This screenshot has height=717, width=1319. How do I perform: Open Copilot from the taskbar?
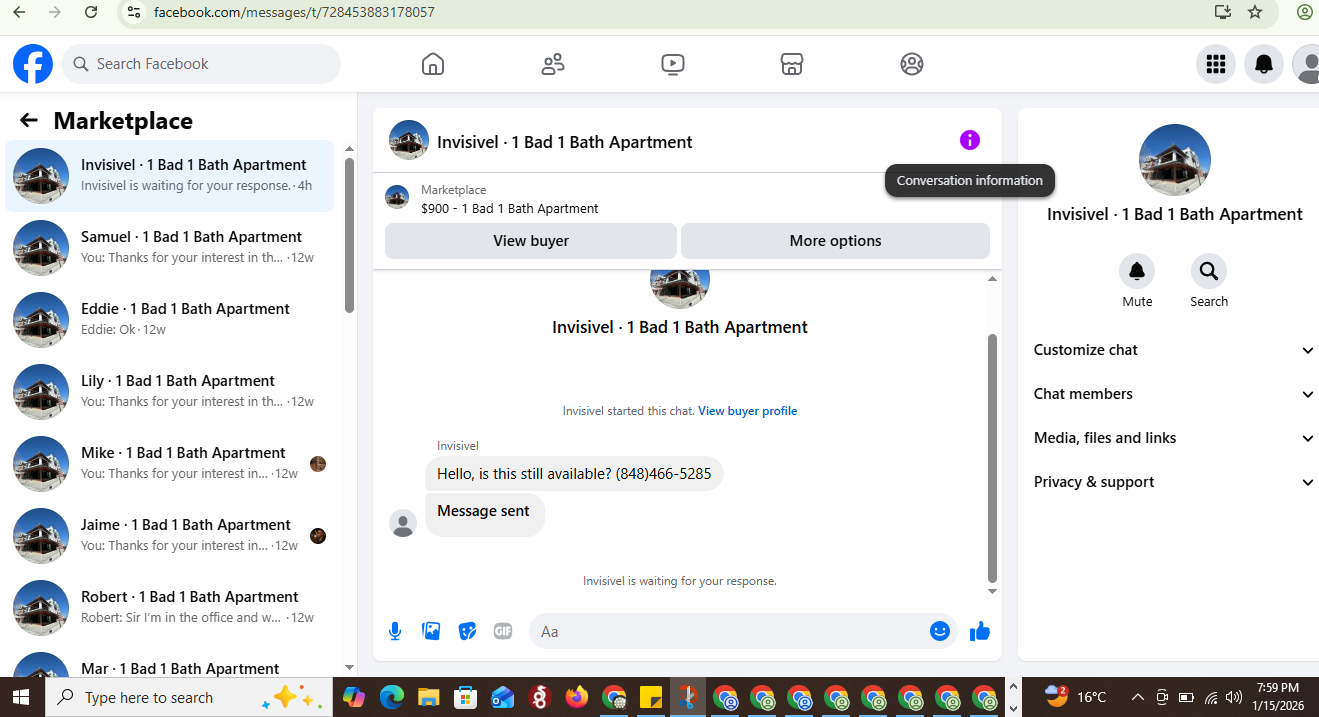click(354, 697)
